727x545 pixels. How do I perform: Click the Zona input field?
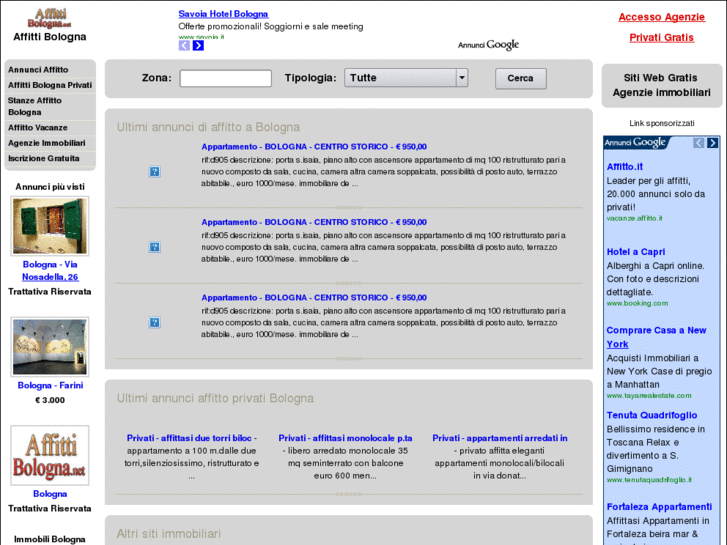coord(226,78)
